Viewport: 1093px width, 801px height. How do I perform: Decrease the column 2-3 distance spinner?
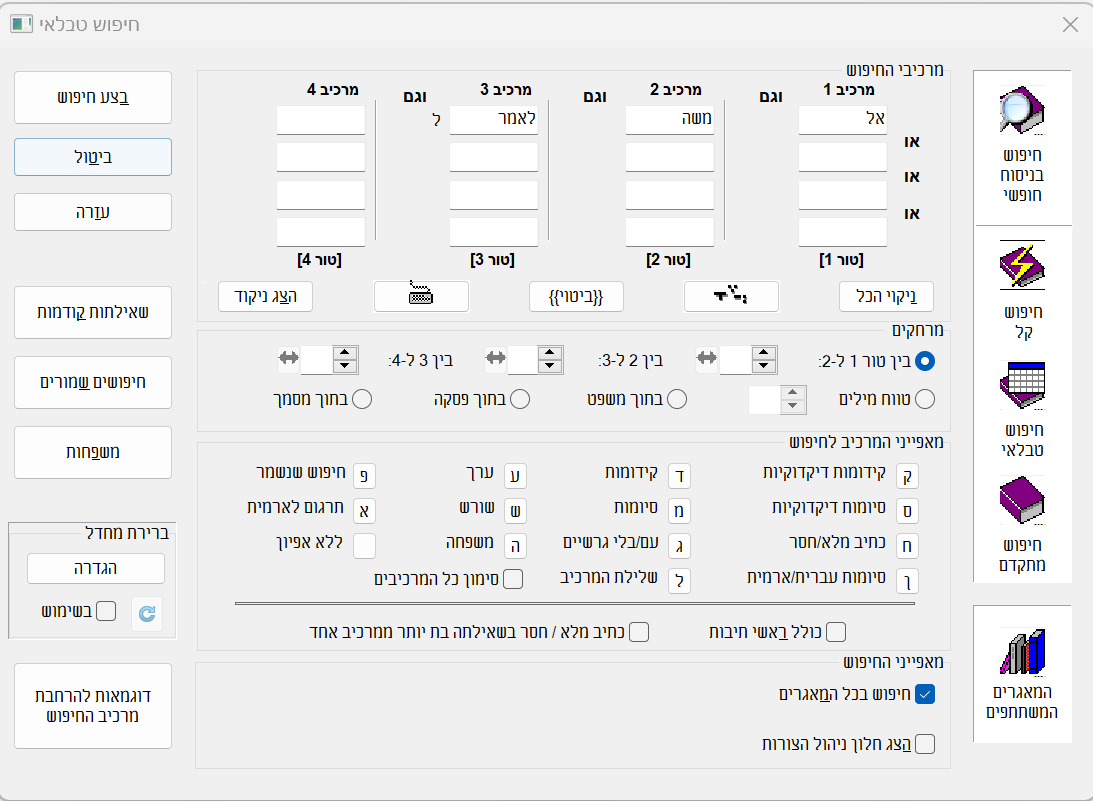(x=550, y=366)
